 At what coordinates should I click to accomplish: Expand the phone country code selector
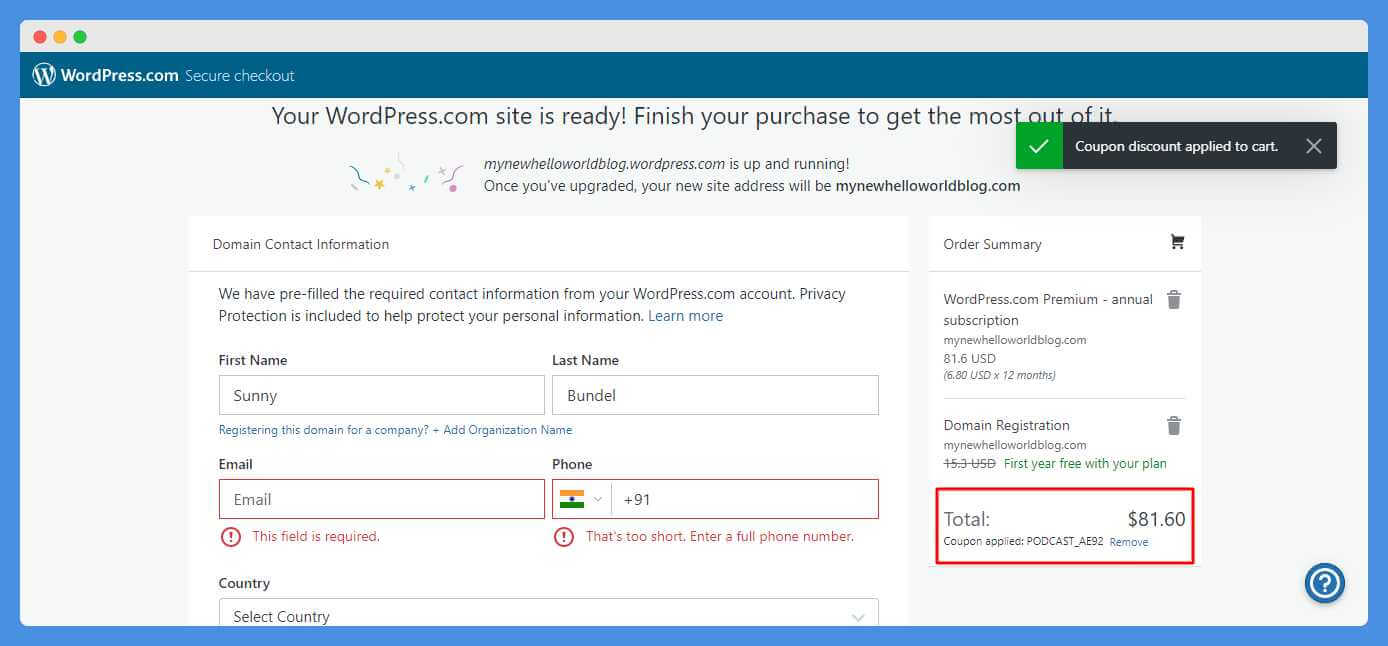[x=598, y=498]
